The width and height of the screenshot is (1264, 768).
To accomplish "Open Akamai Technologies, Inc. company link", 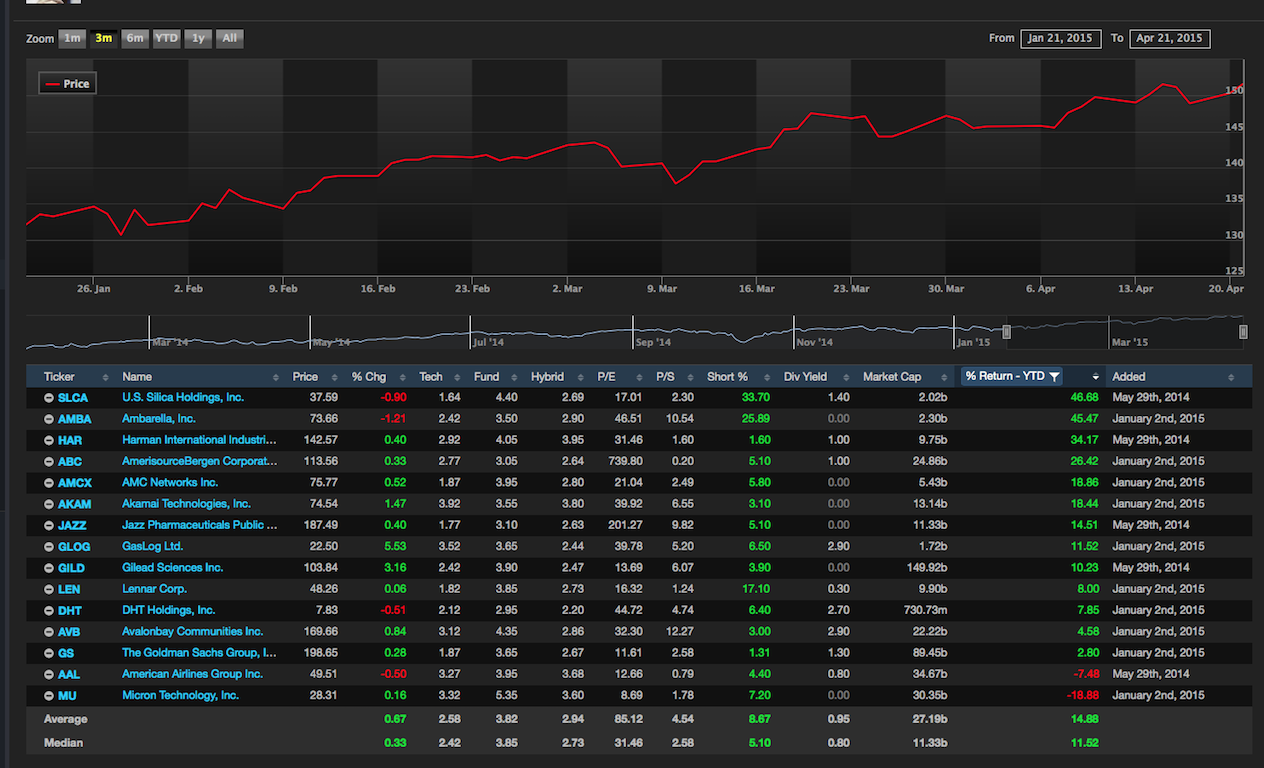I will (186, 504).
